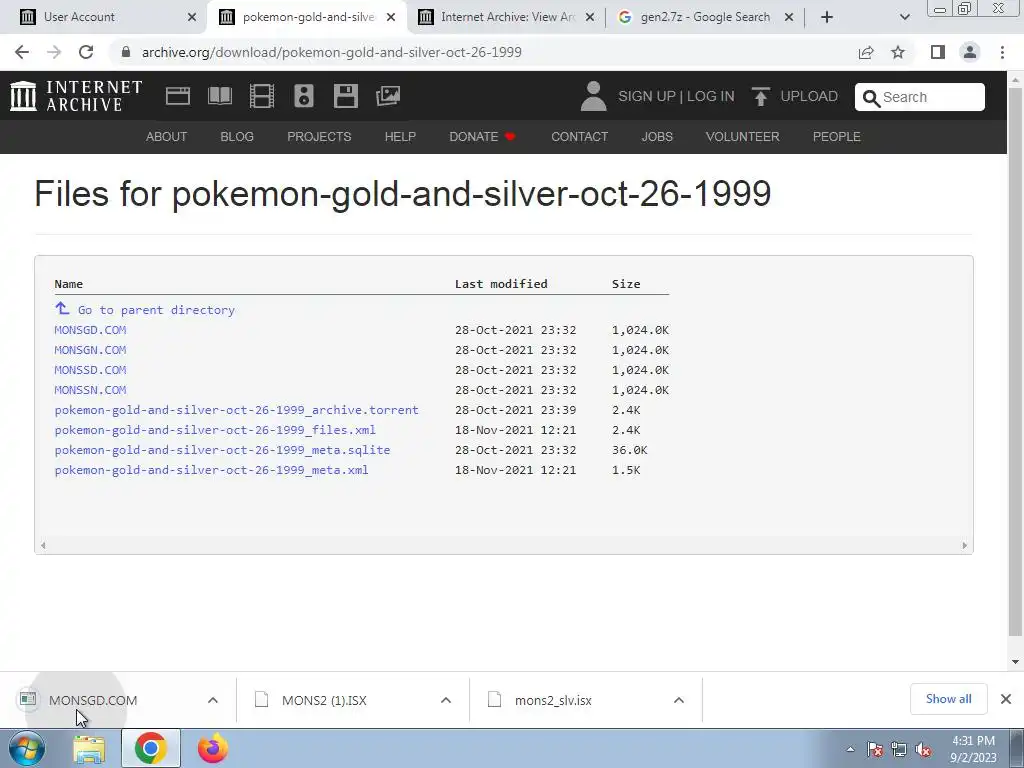Expand options for MONSGD.COM download
This screenshot has width=1024, height=768.
coord(213,700)
